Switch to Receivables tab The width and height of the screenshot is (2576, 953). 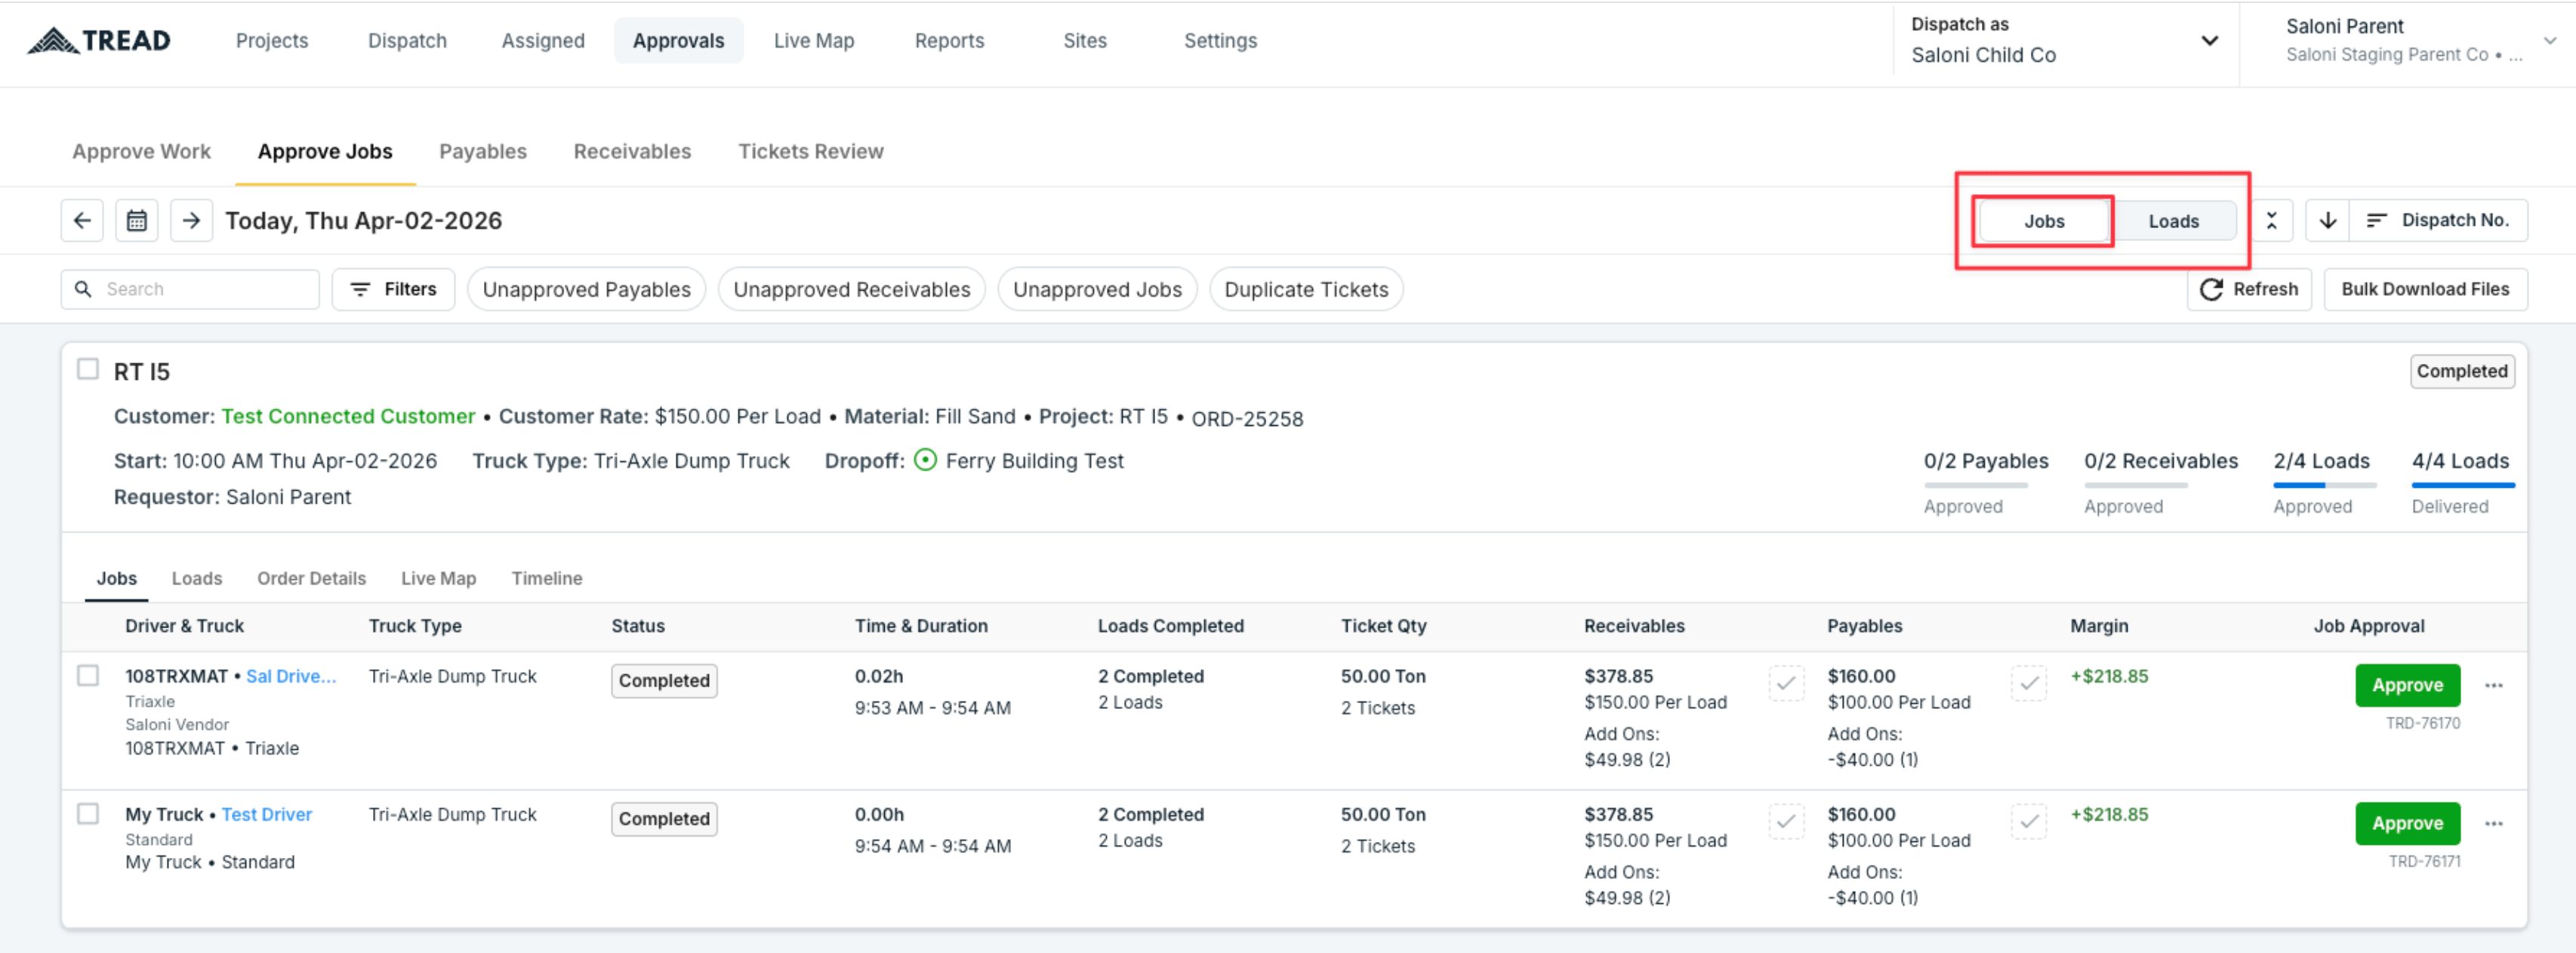[x=632, y=151]
